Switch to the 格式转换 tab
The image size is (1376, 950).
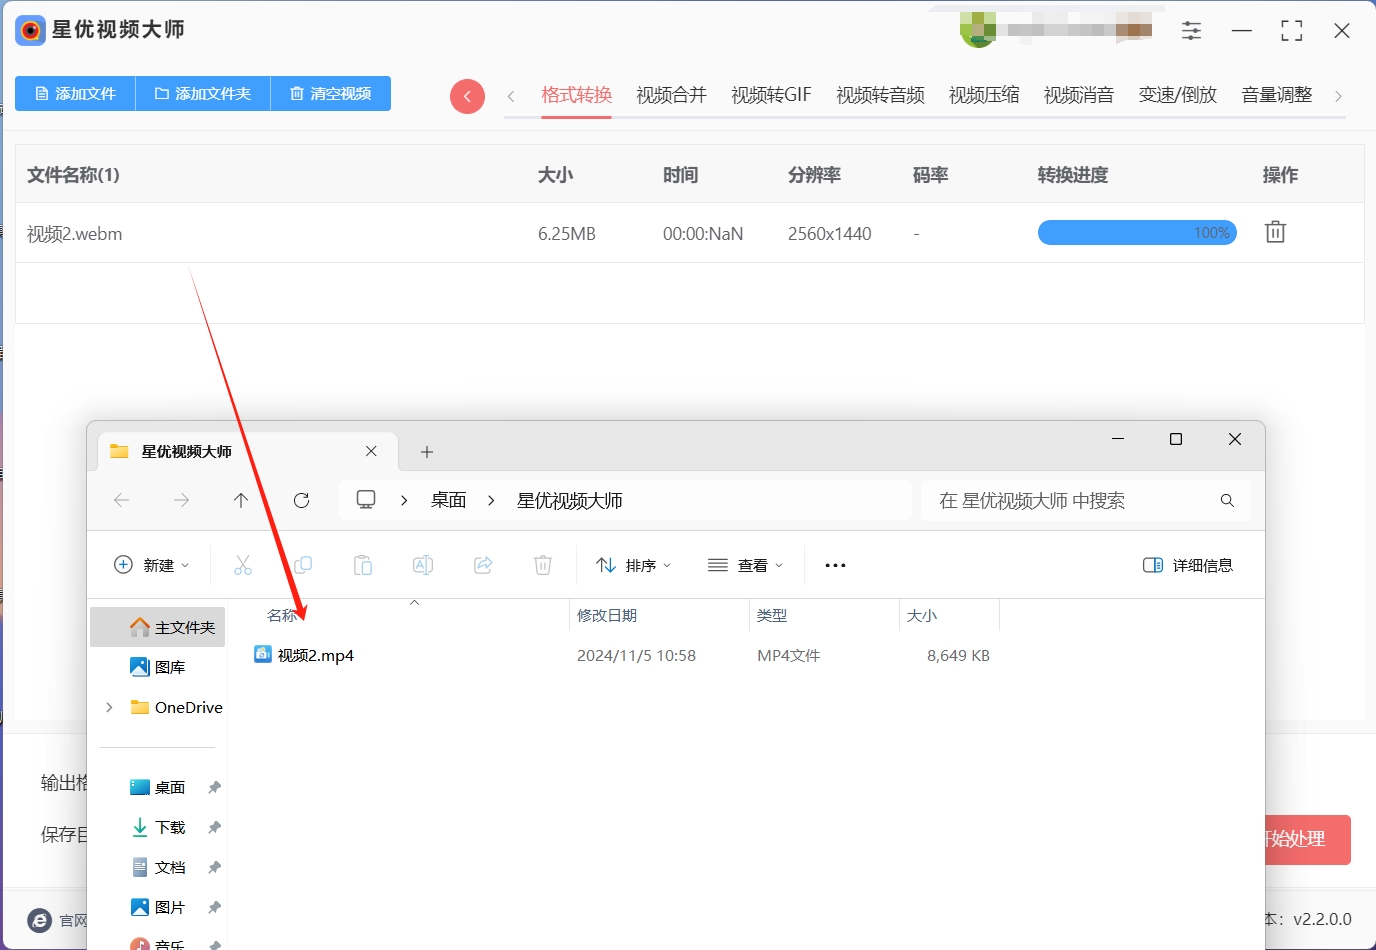[x=576, y=95]
